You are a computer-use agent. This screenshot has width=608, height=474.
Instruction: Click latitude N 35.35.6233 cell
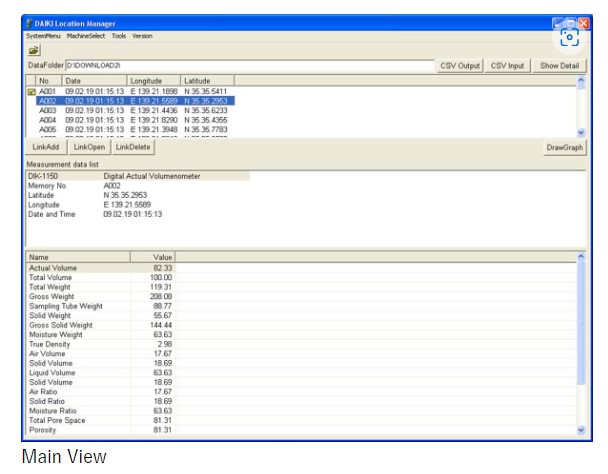[206, 111]
